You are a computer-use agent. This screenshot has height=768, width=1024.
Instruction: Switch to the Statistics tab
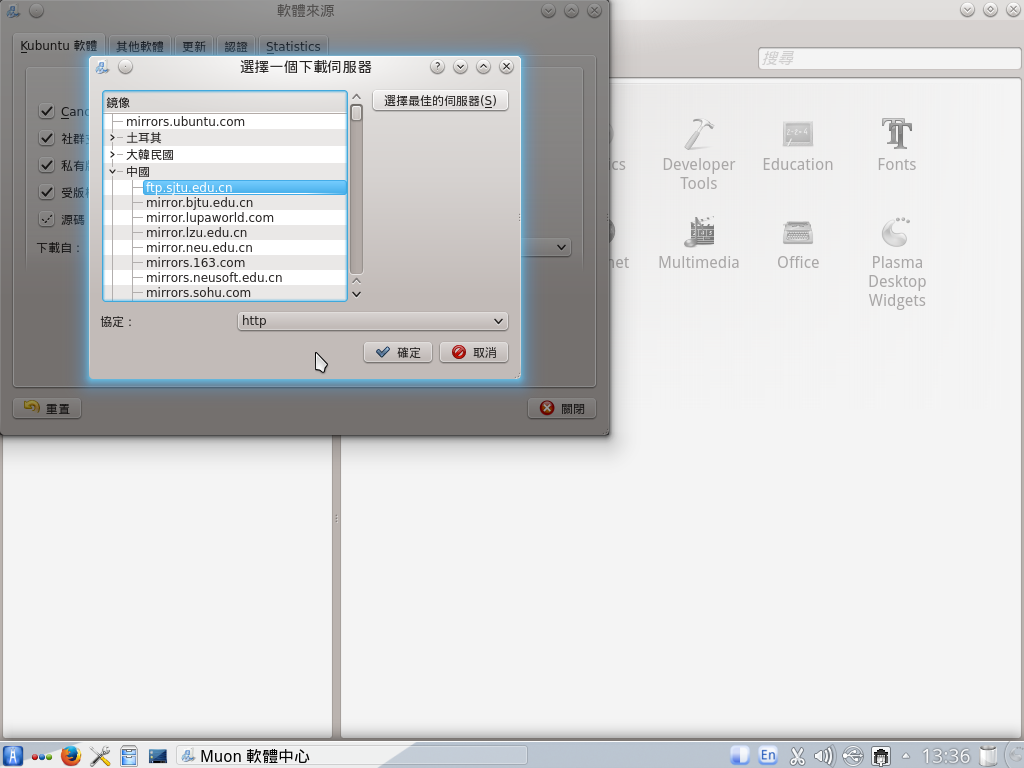[293, 46]
